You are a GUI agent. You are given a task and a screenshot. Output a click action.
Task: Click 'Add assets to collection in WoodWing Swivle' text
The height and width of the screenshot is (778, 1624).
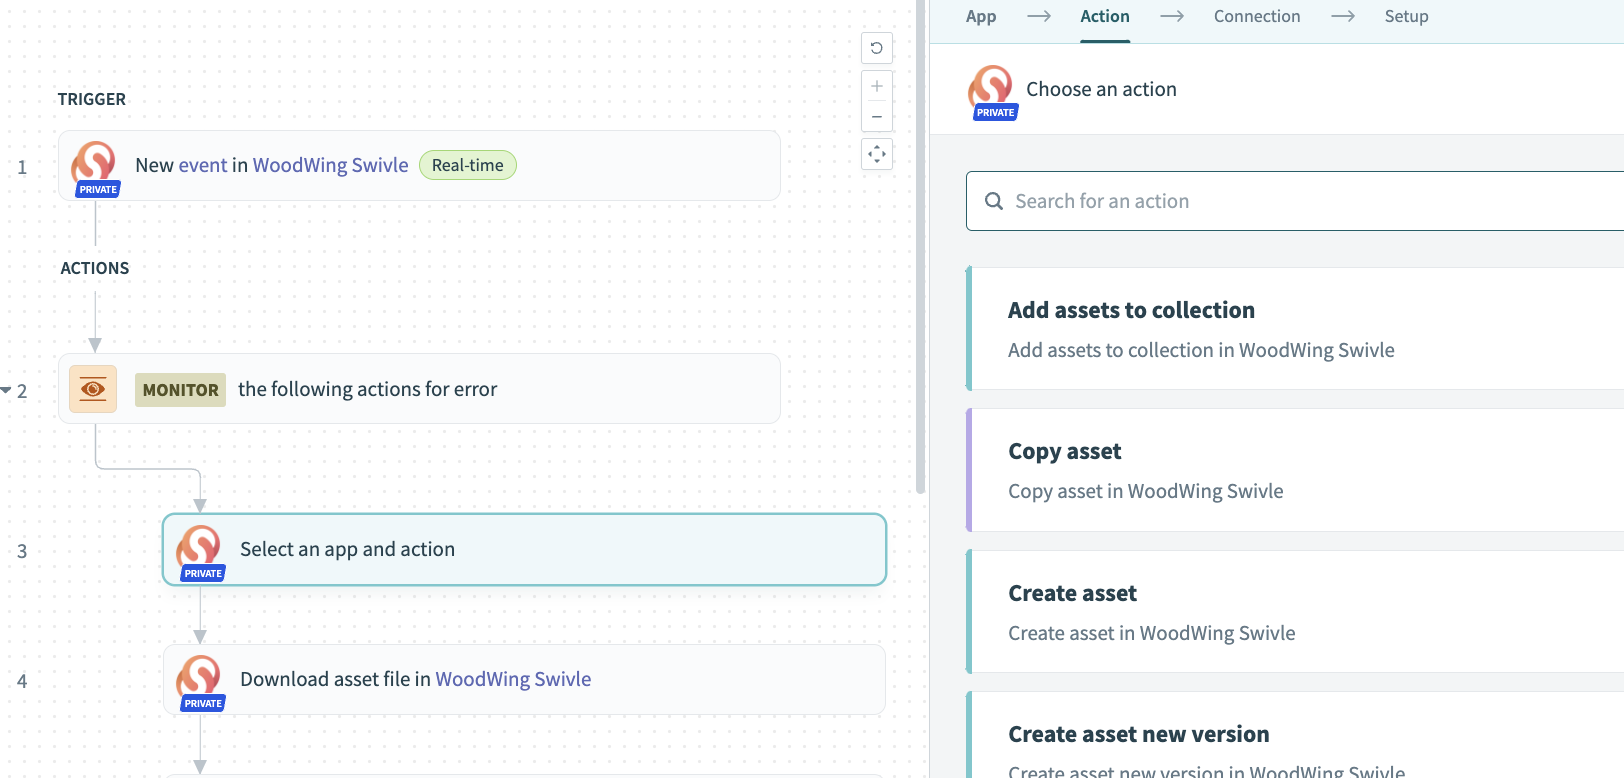[x=1201, y=350]
